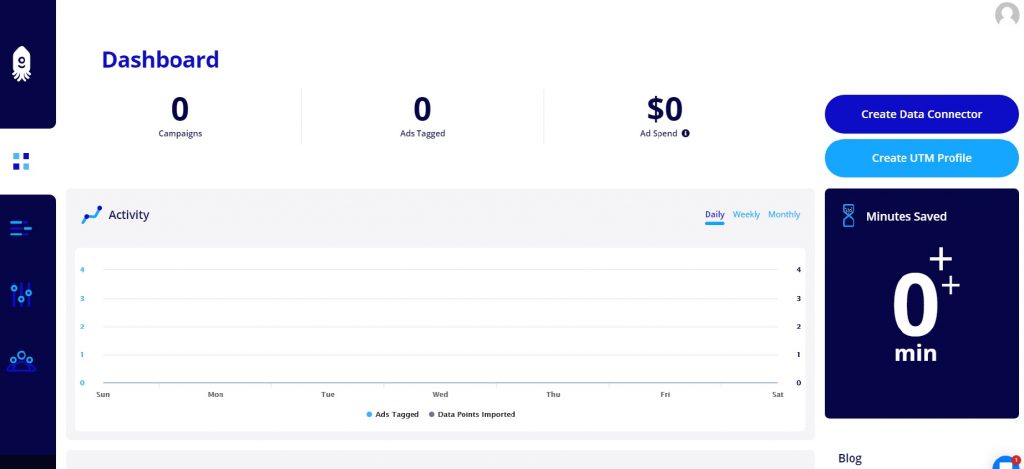Click the squid rocket logo in sidebar
The image size is (1024, 469).
pos(22,64)
